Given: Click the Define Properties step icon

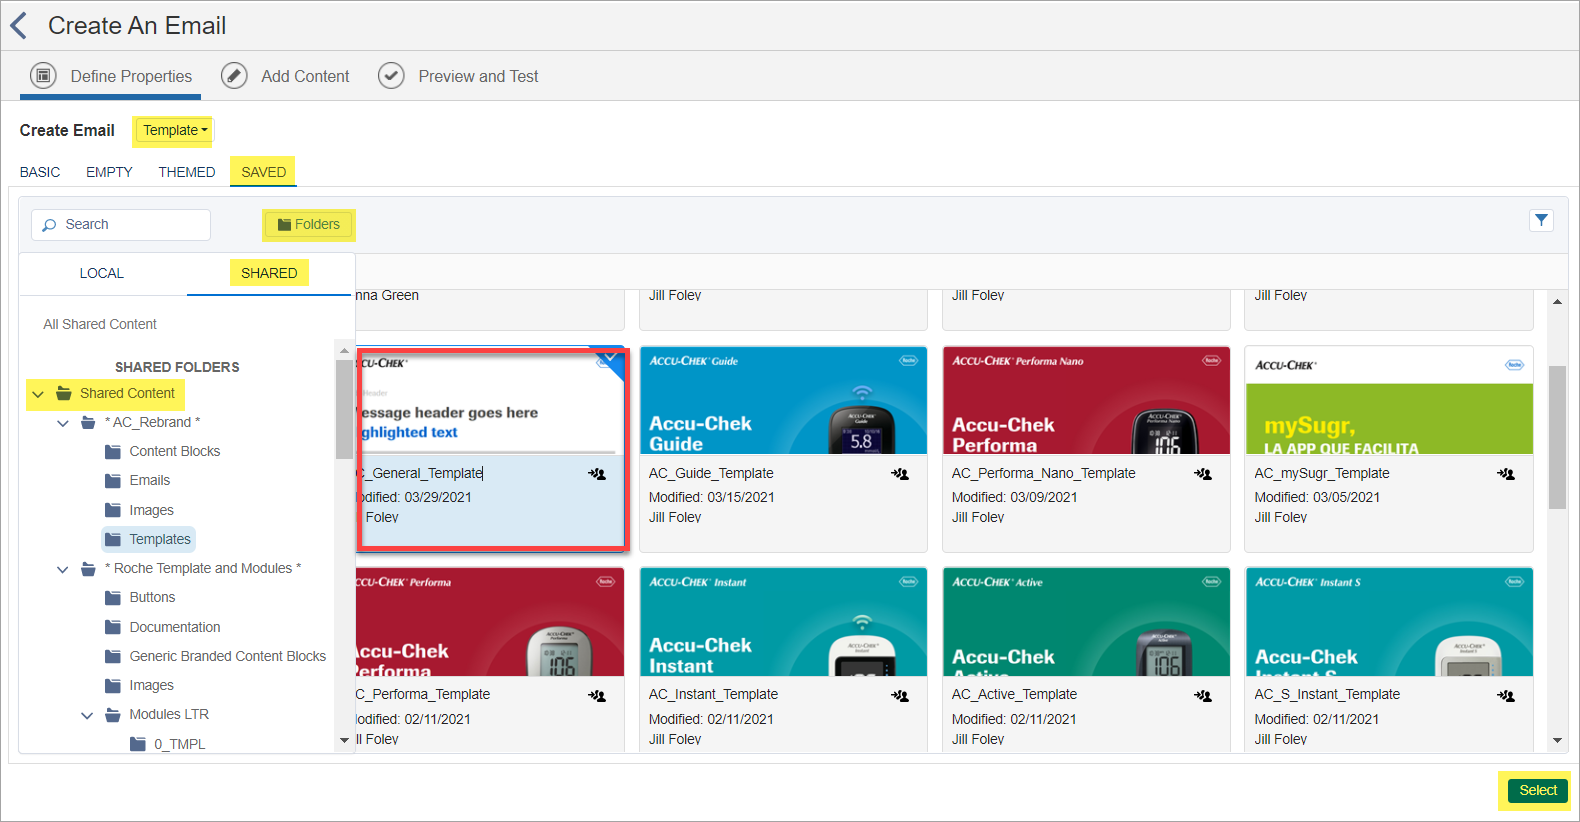Looking at the screenshot, I should tap(43, 76).
